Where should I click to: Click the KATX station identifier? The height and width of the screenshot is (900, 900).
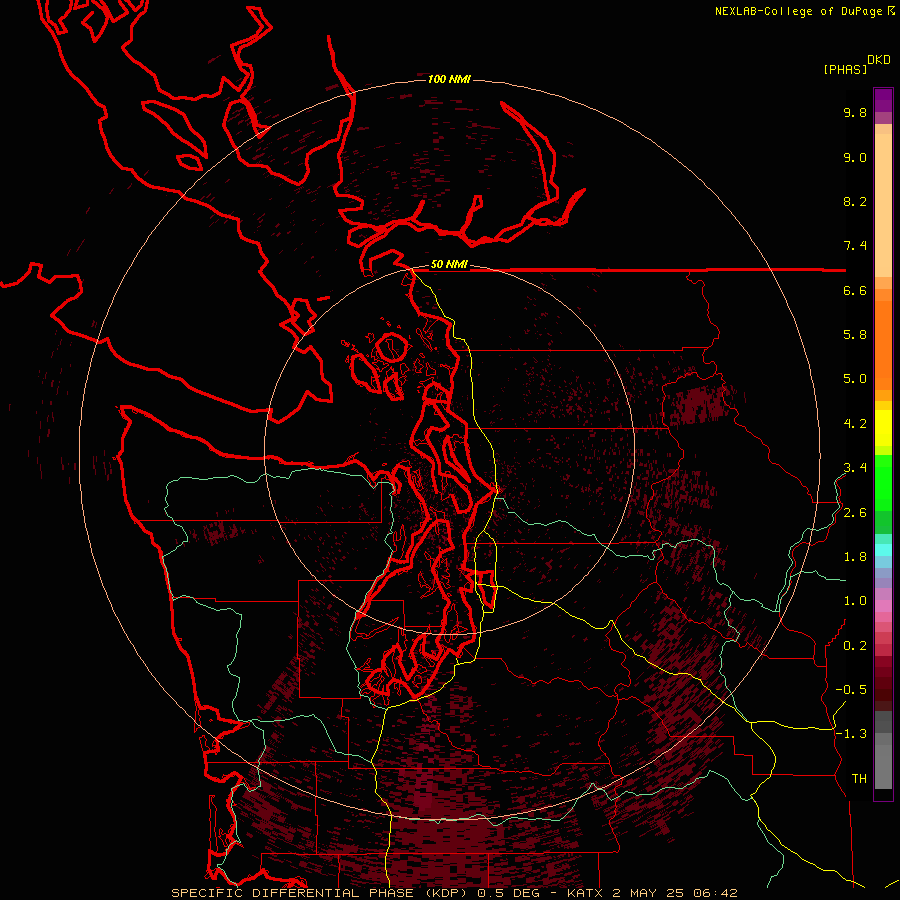pyautogui.click(x=585, y=893)
